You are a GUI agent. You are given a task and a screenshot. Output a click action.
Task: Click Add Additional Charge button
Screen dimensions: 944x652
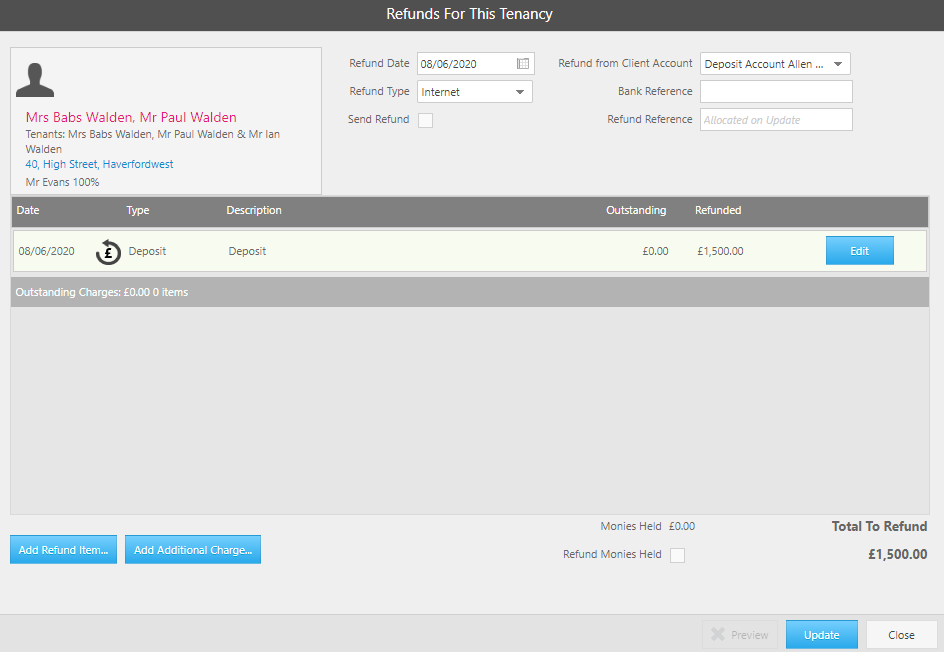click(193, 550)
